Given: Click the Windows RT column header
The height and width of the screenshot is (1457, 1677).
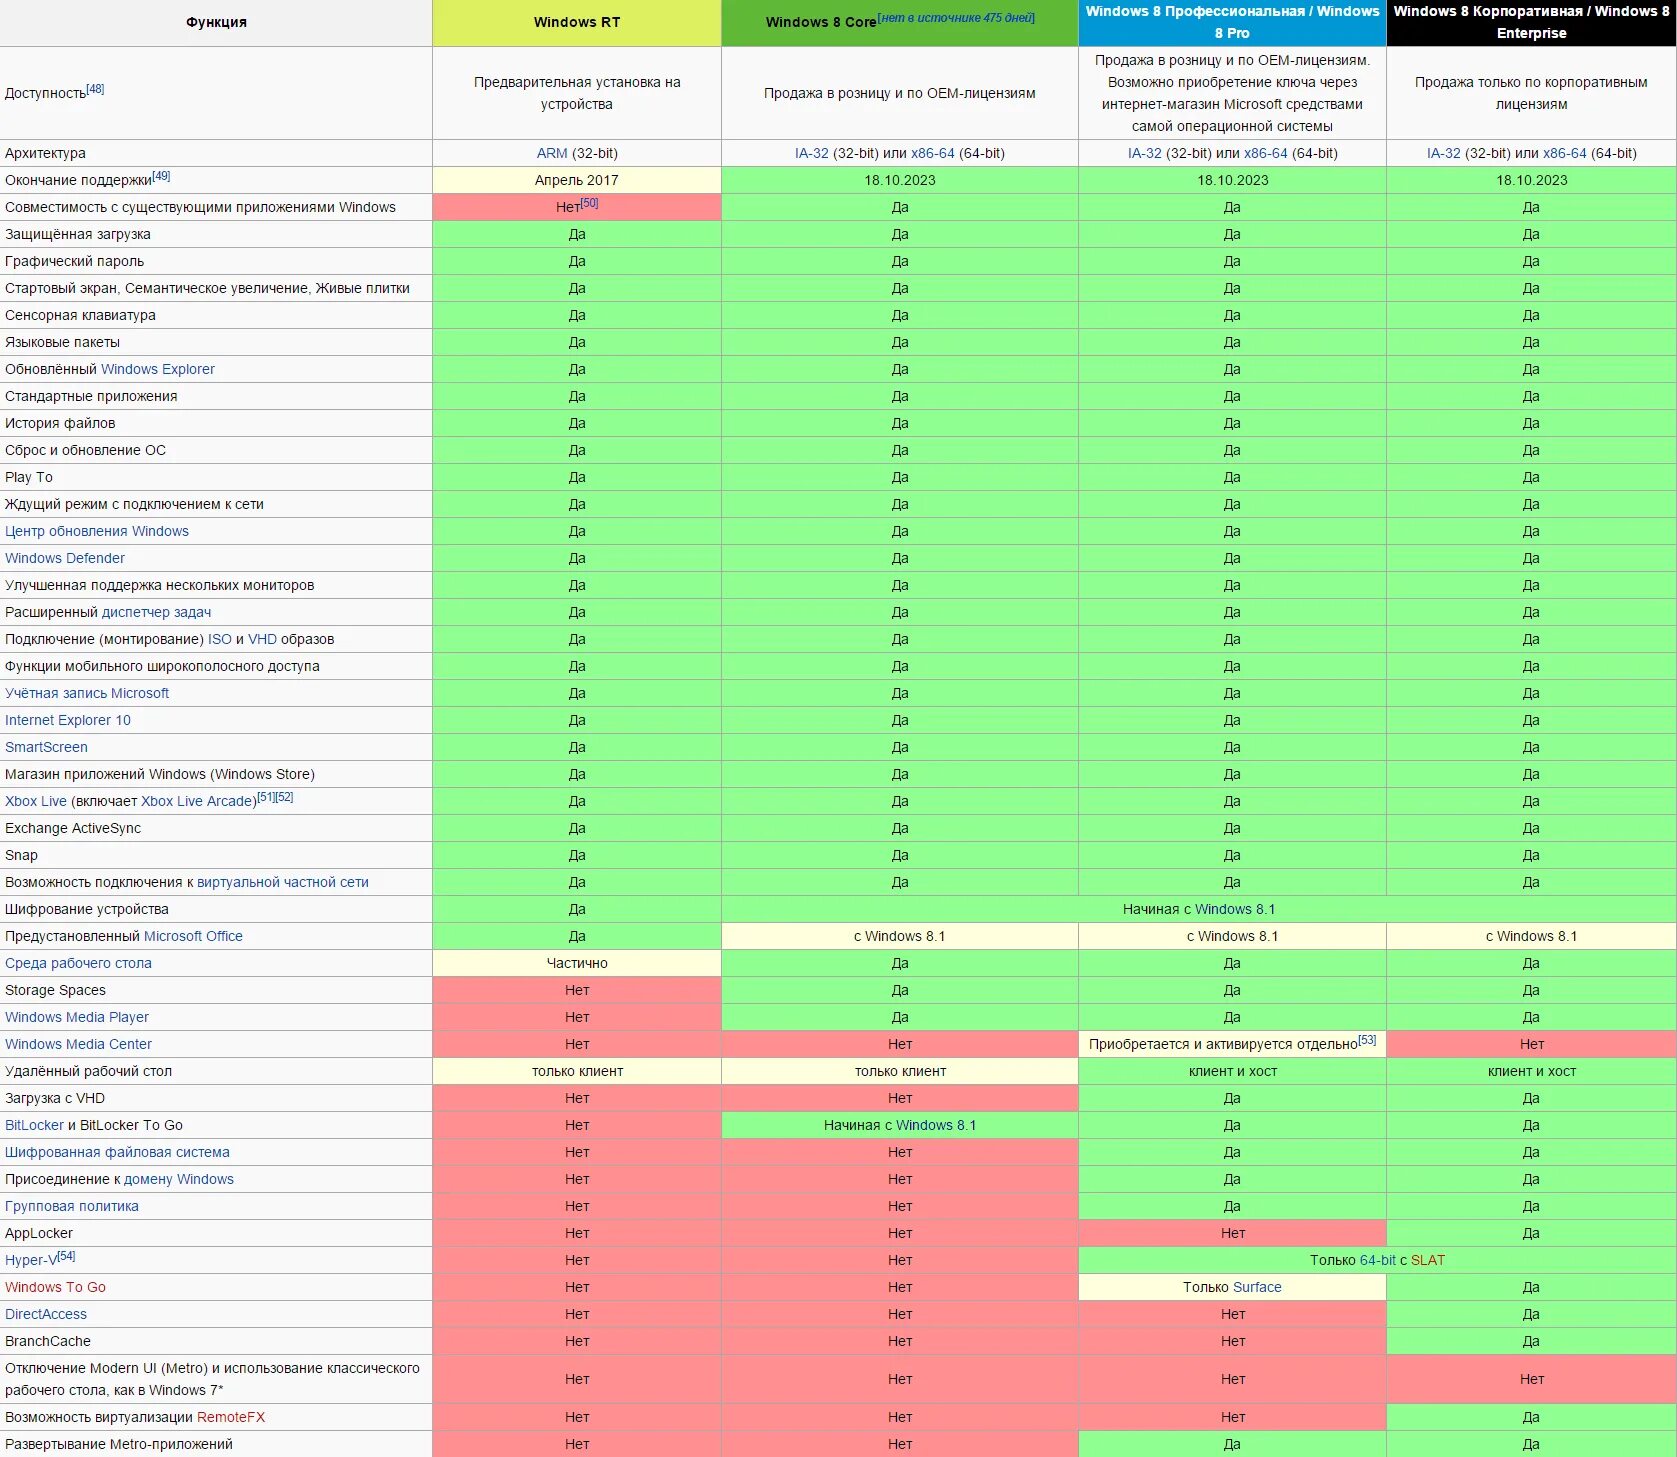Looking at the screenshot, I should pyautogui.click(x=577, y=22).
